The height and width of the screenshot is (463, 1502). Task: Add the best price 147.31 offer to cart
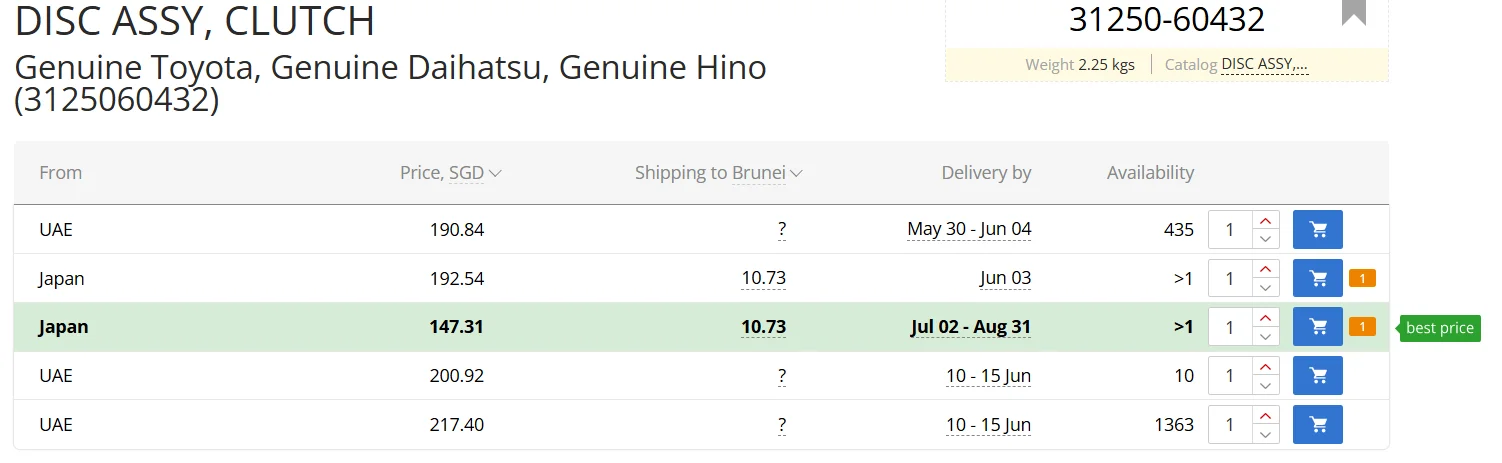tap(1317, 327)
